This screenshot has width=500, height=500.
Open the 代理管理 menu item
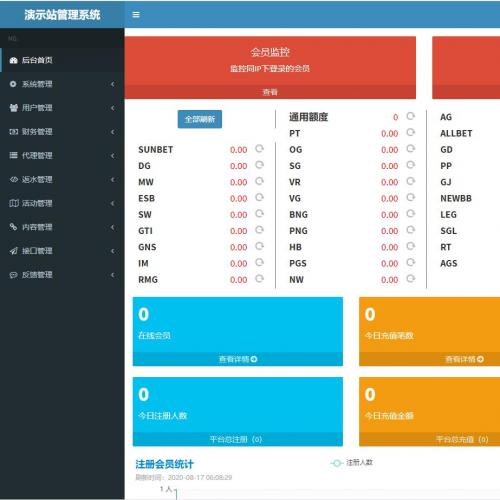(x=62, y=156)
